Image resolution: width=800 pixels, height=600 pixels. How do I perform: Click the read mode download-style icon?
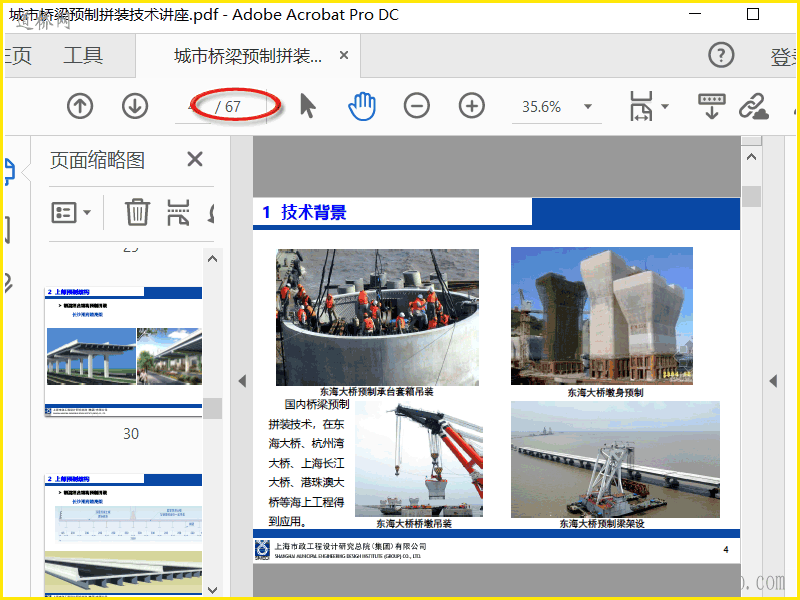pos(712,106)
